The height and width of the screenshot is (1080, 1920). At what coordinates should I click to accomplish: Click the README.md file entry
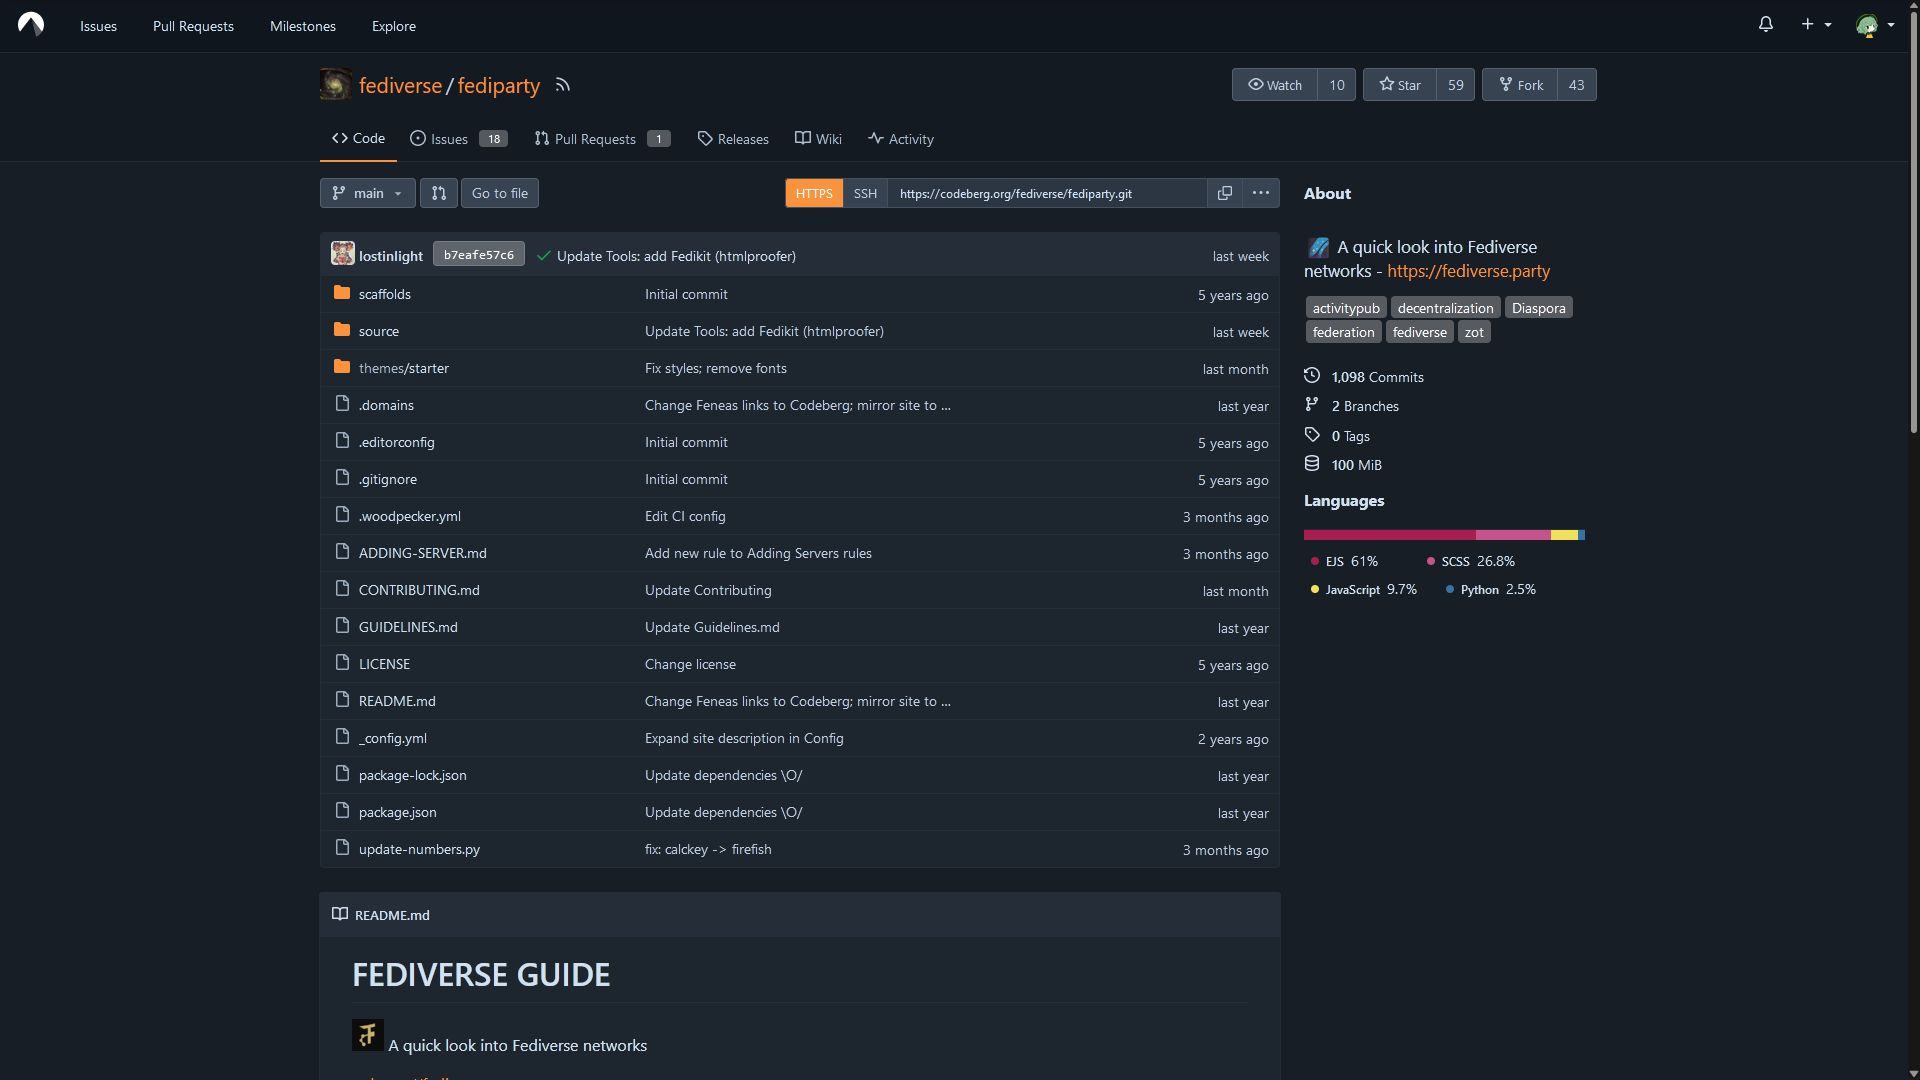coord(397,700)
